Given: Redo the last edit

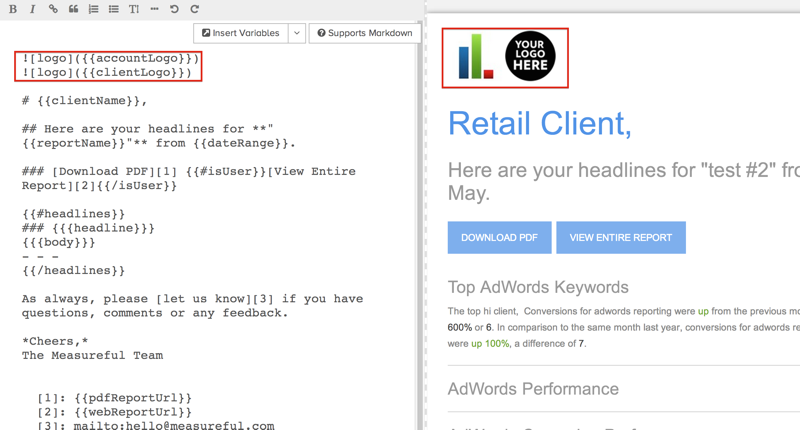Looking at the screenshot, I should 194,9.
